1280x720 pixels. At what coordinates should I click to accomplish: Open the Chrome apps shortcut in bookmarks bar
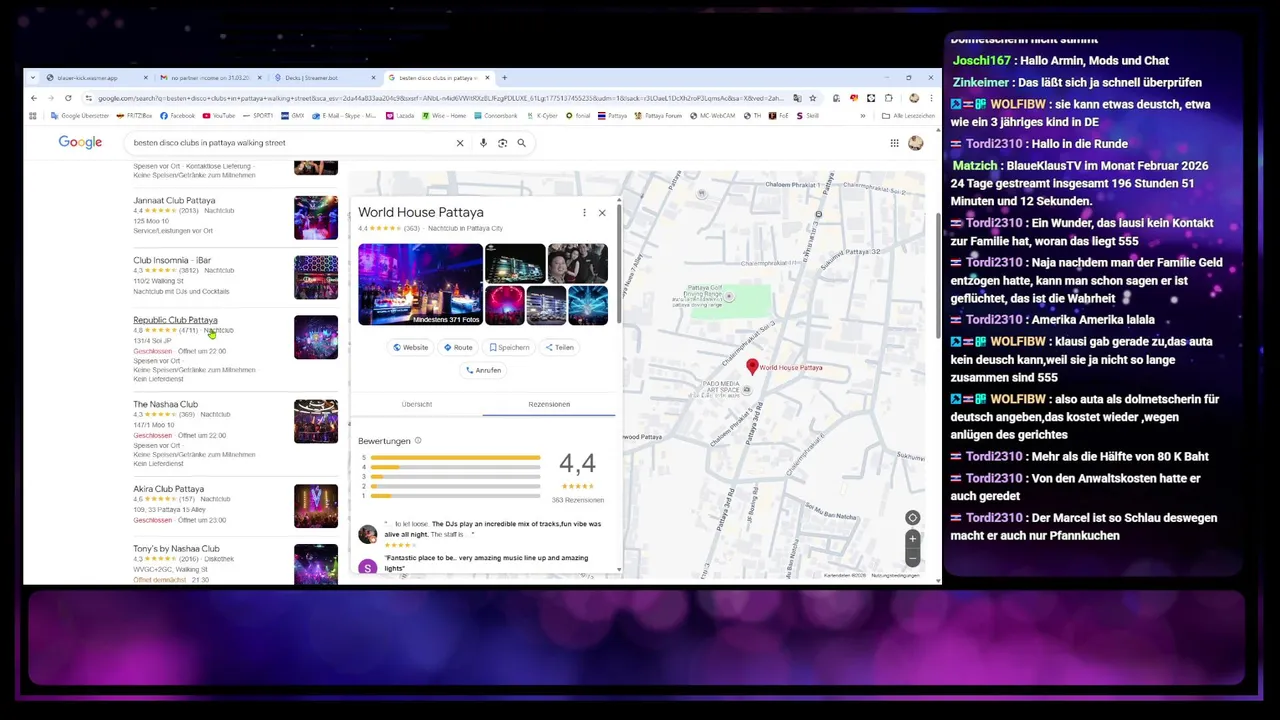click(x=32, y=116)
